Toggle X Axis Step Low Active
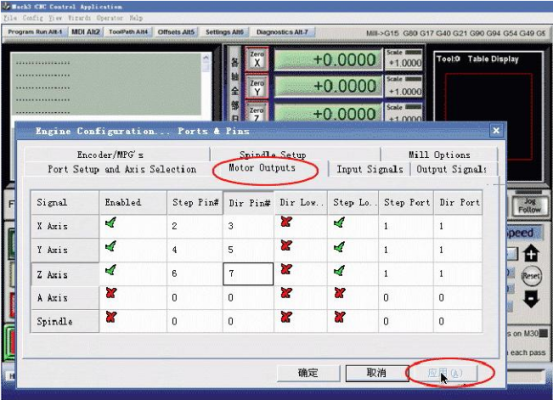Image resolution: width=554 pixels, height=401 pixels. [x=340, y=223]
